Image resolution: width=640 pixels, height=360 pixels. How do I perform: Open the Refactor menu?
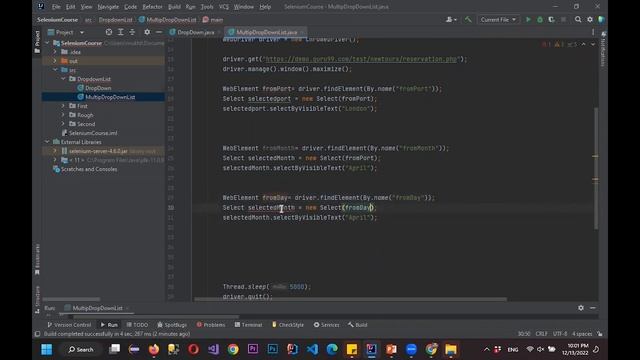(152, 7)
